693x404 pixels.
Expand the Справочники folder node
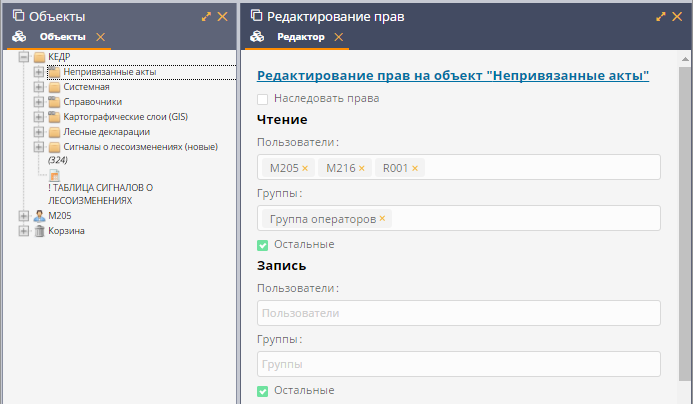click(x=39, y=102)
